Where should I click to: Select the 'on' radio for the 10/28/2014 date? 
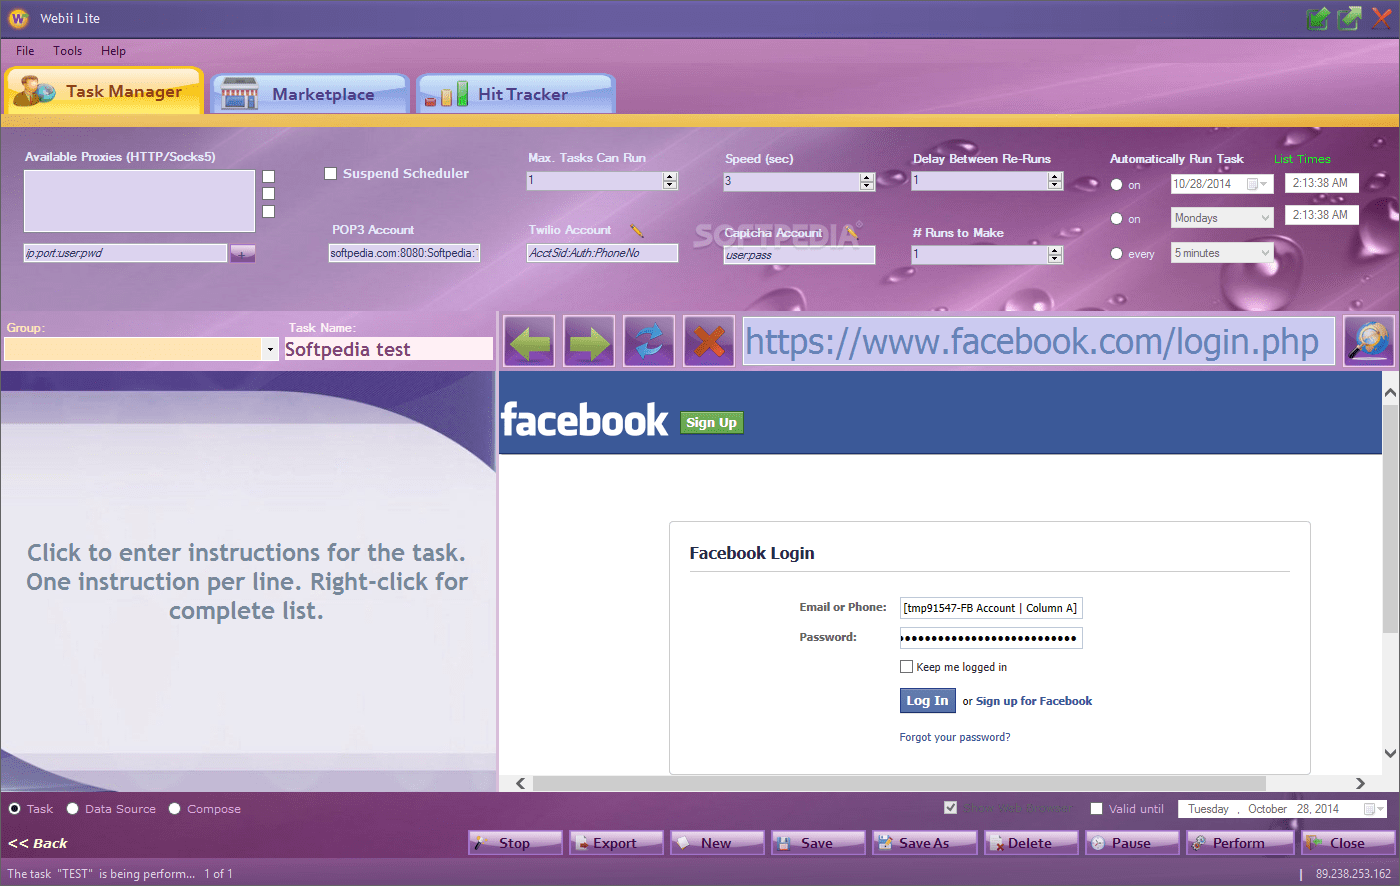coord(1116,184)
